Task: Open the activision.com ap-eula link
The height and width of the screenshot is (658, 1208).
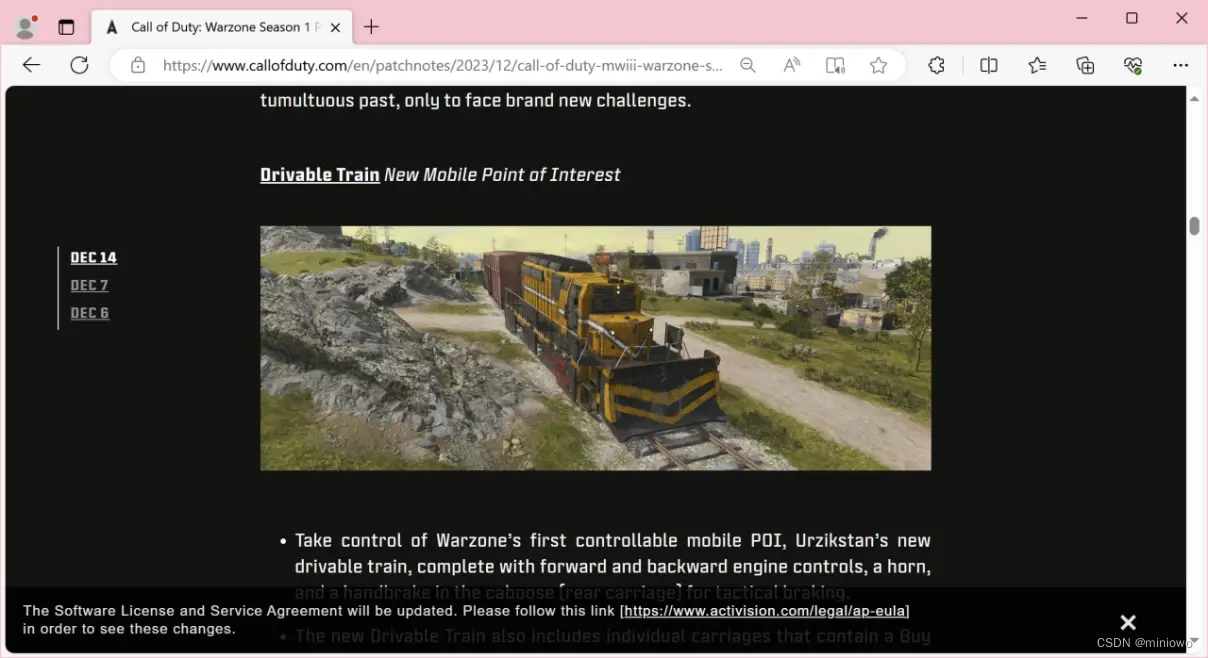Action: coord(764,610)
